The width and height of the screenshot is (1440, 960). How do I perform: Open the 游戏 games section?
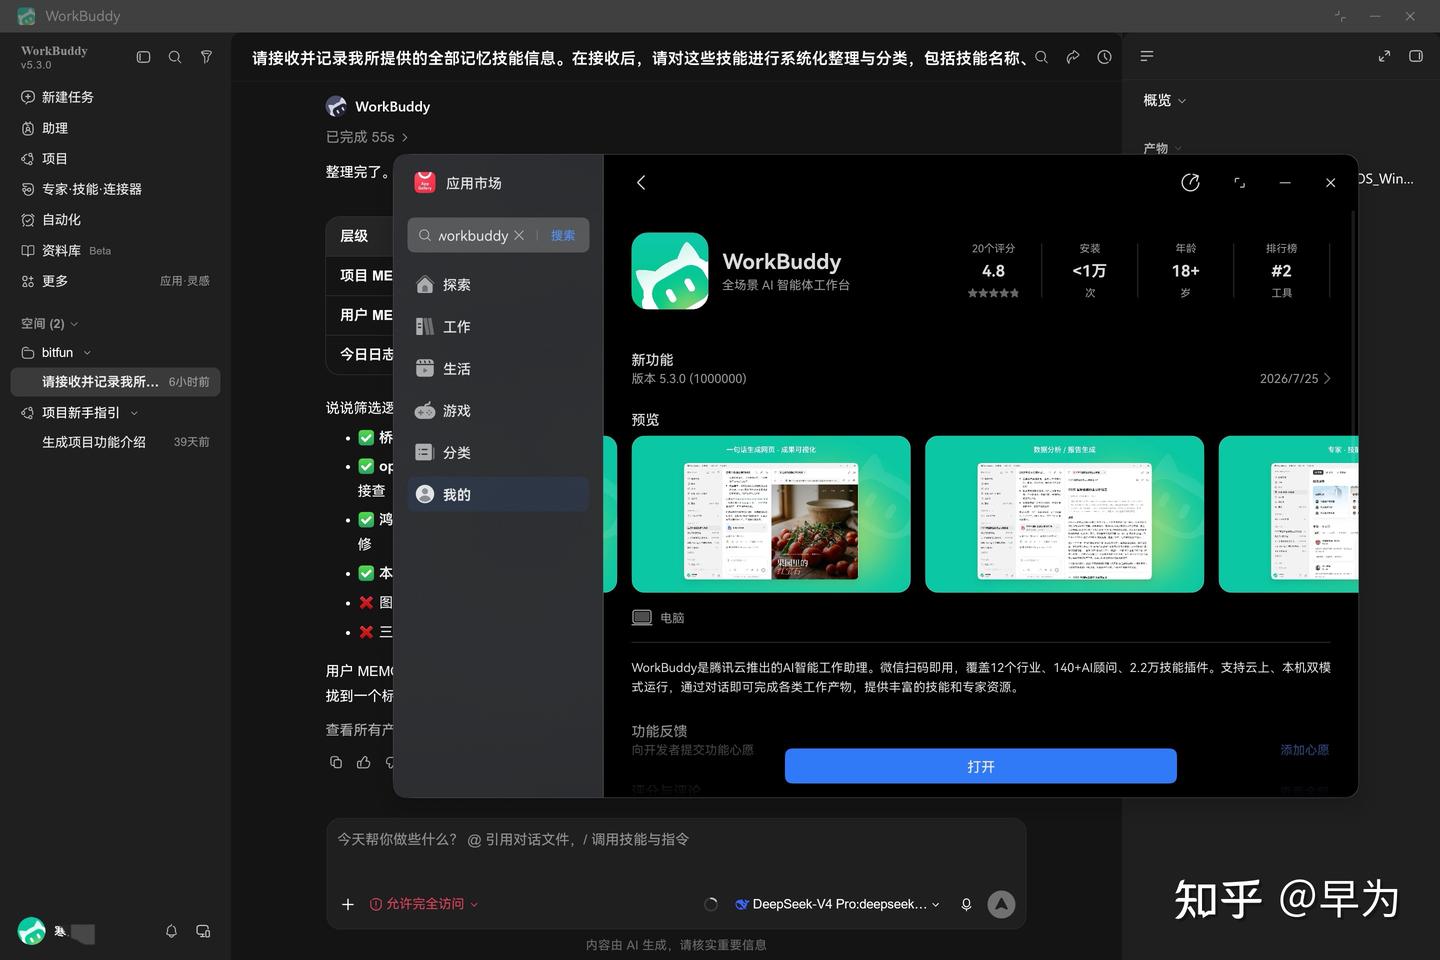click(498, 411)
